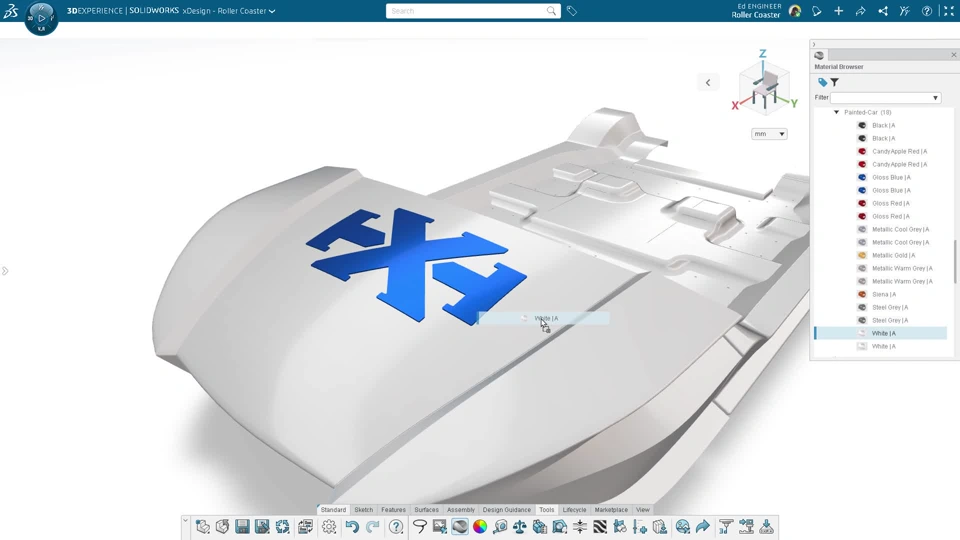The height and width of the screenshot is (540, 960).
Task: Click the share arrow icon in top bar
Action: tap(860, 11)
